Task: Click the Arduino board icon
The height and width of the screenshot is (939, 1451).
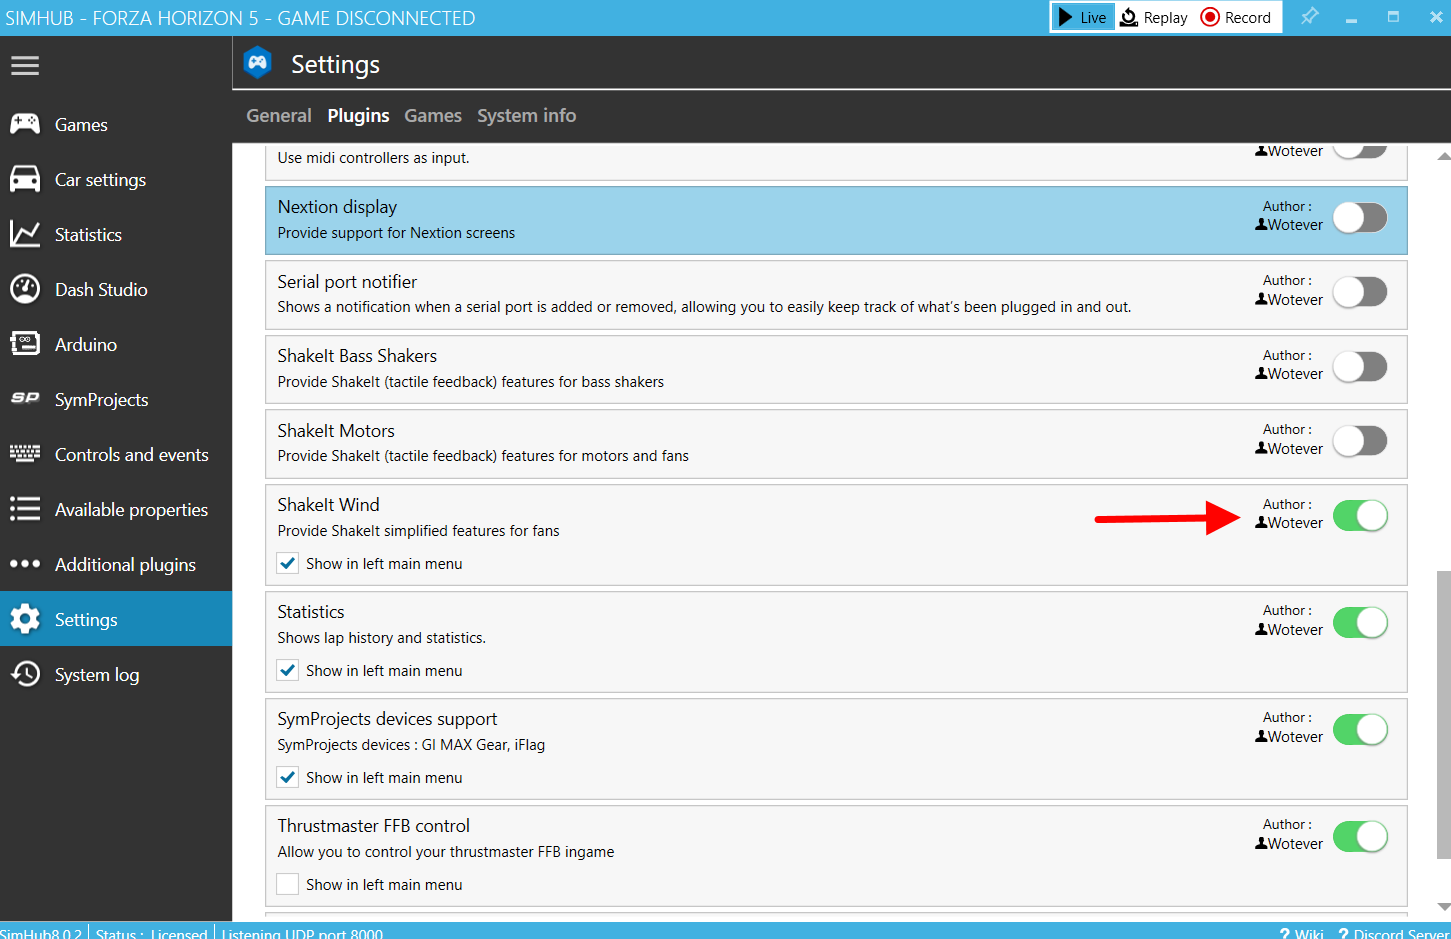Action: pyautogui.click(x=25, y=344)
